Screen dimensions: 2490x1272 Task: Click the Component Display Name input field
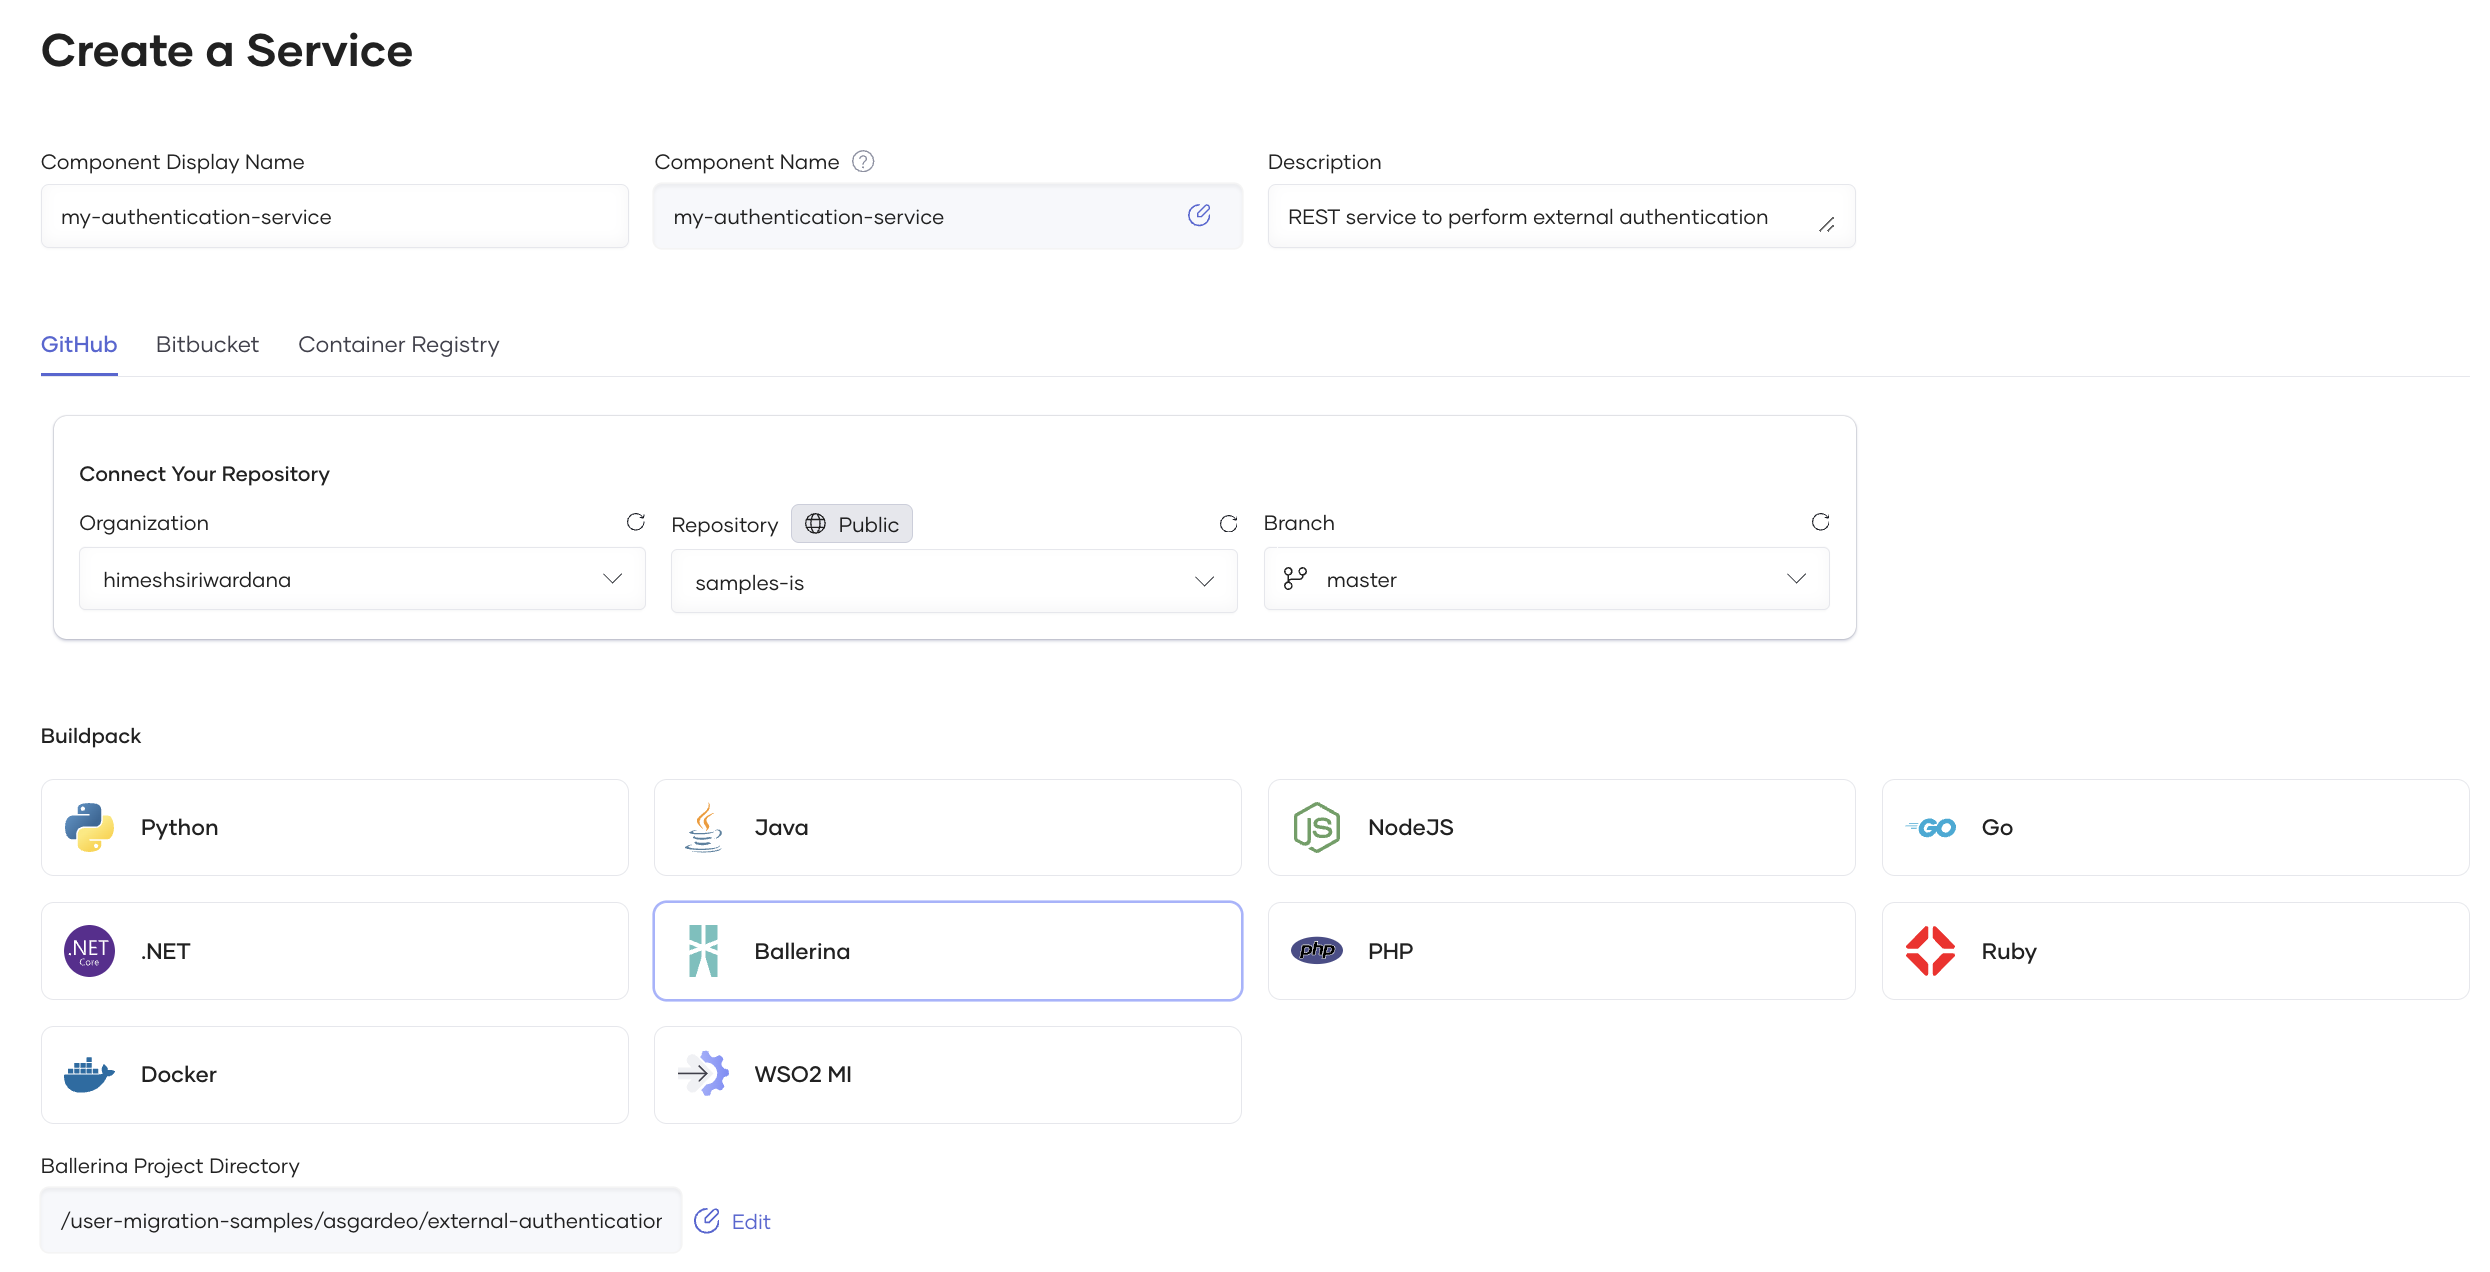click(335, 216)
